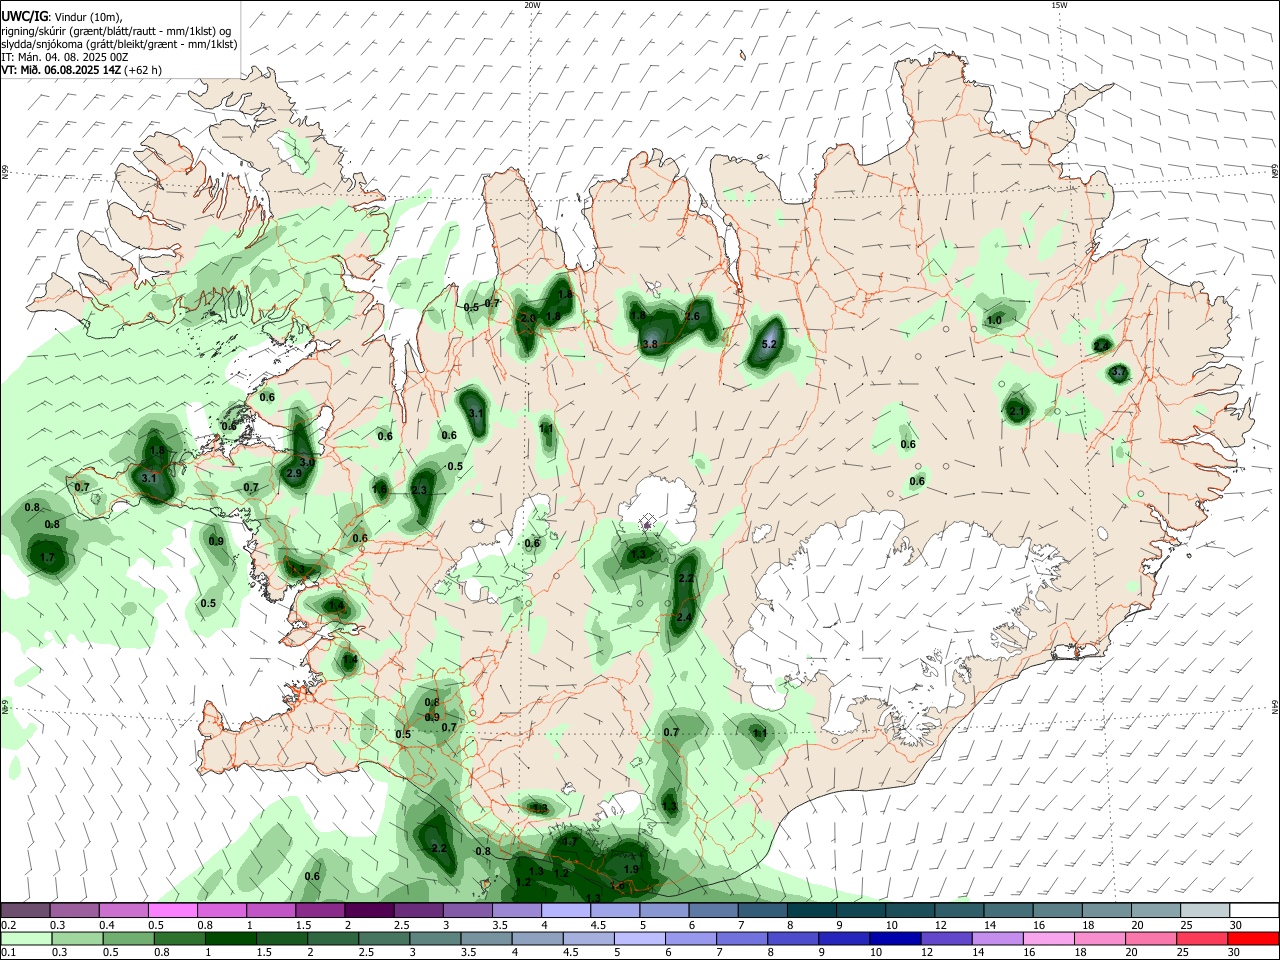Click the 2.0 rainfall value in the north
The width and height of the screenshot is (1280, 960).
529,319
